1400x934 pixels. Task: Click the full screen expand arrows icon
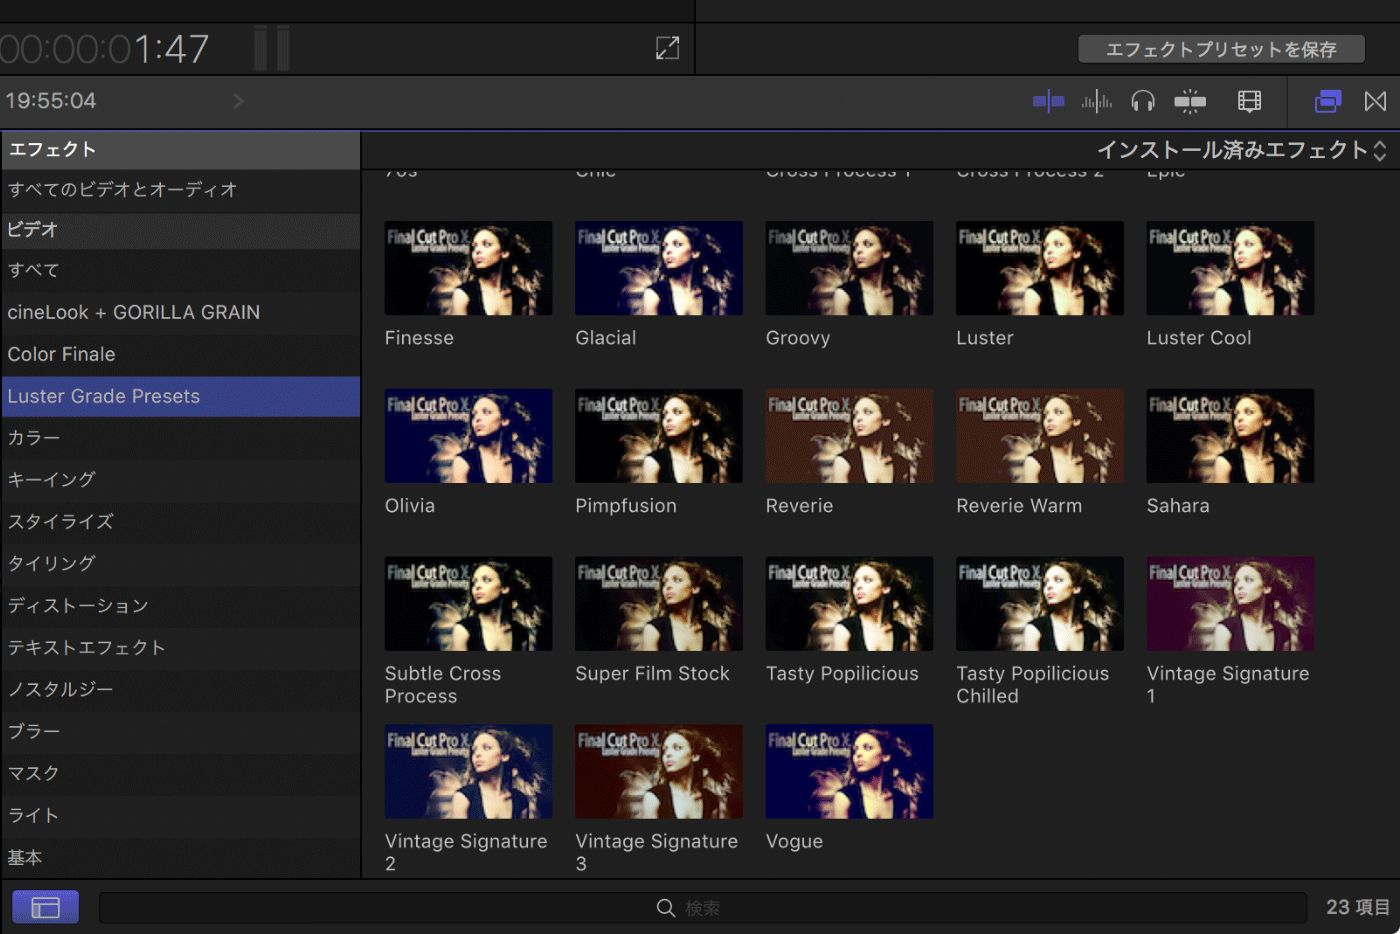pyautogui.click(x=667, y=48)
